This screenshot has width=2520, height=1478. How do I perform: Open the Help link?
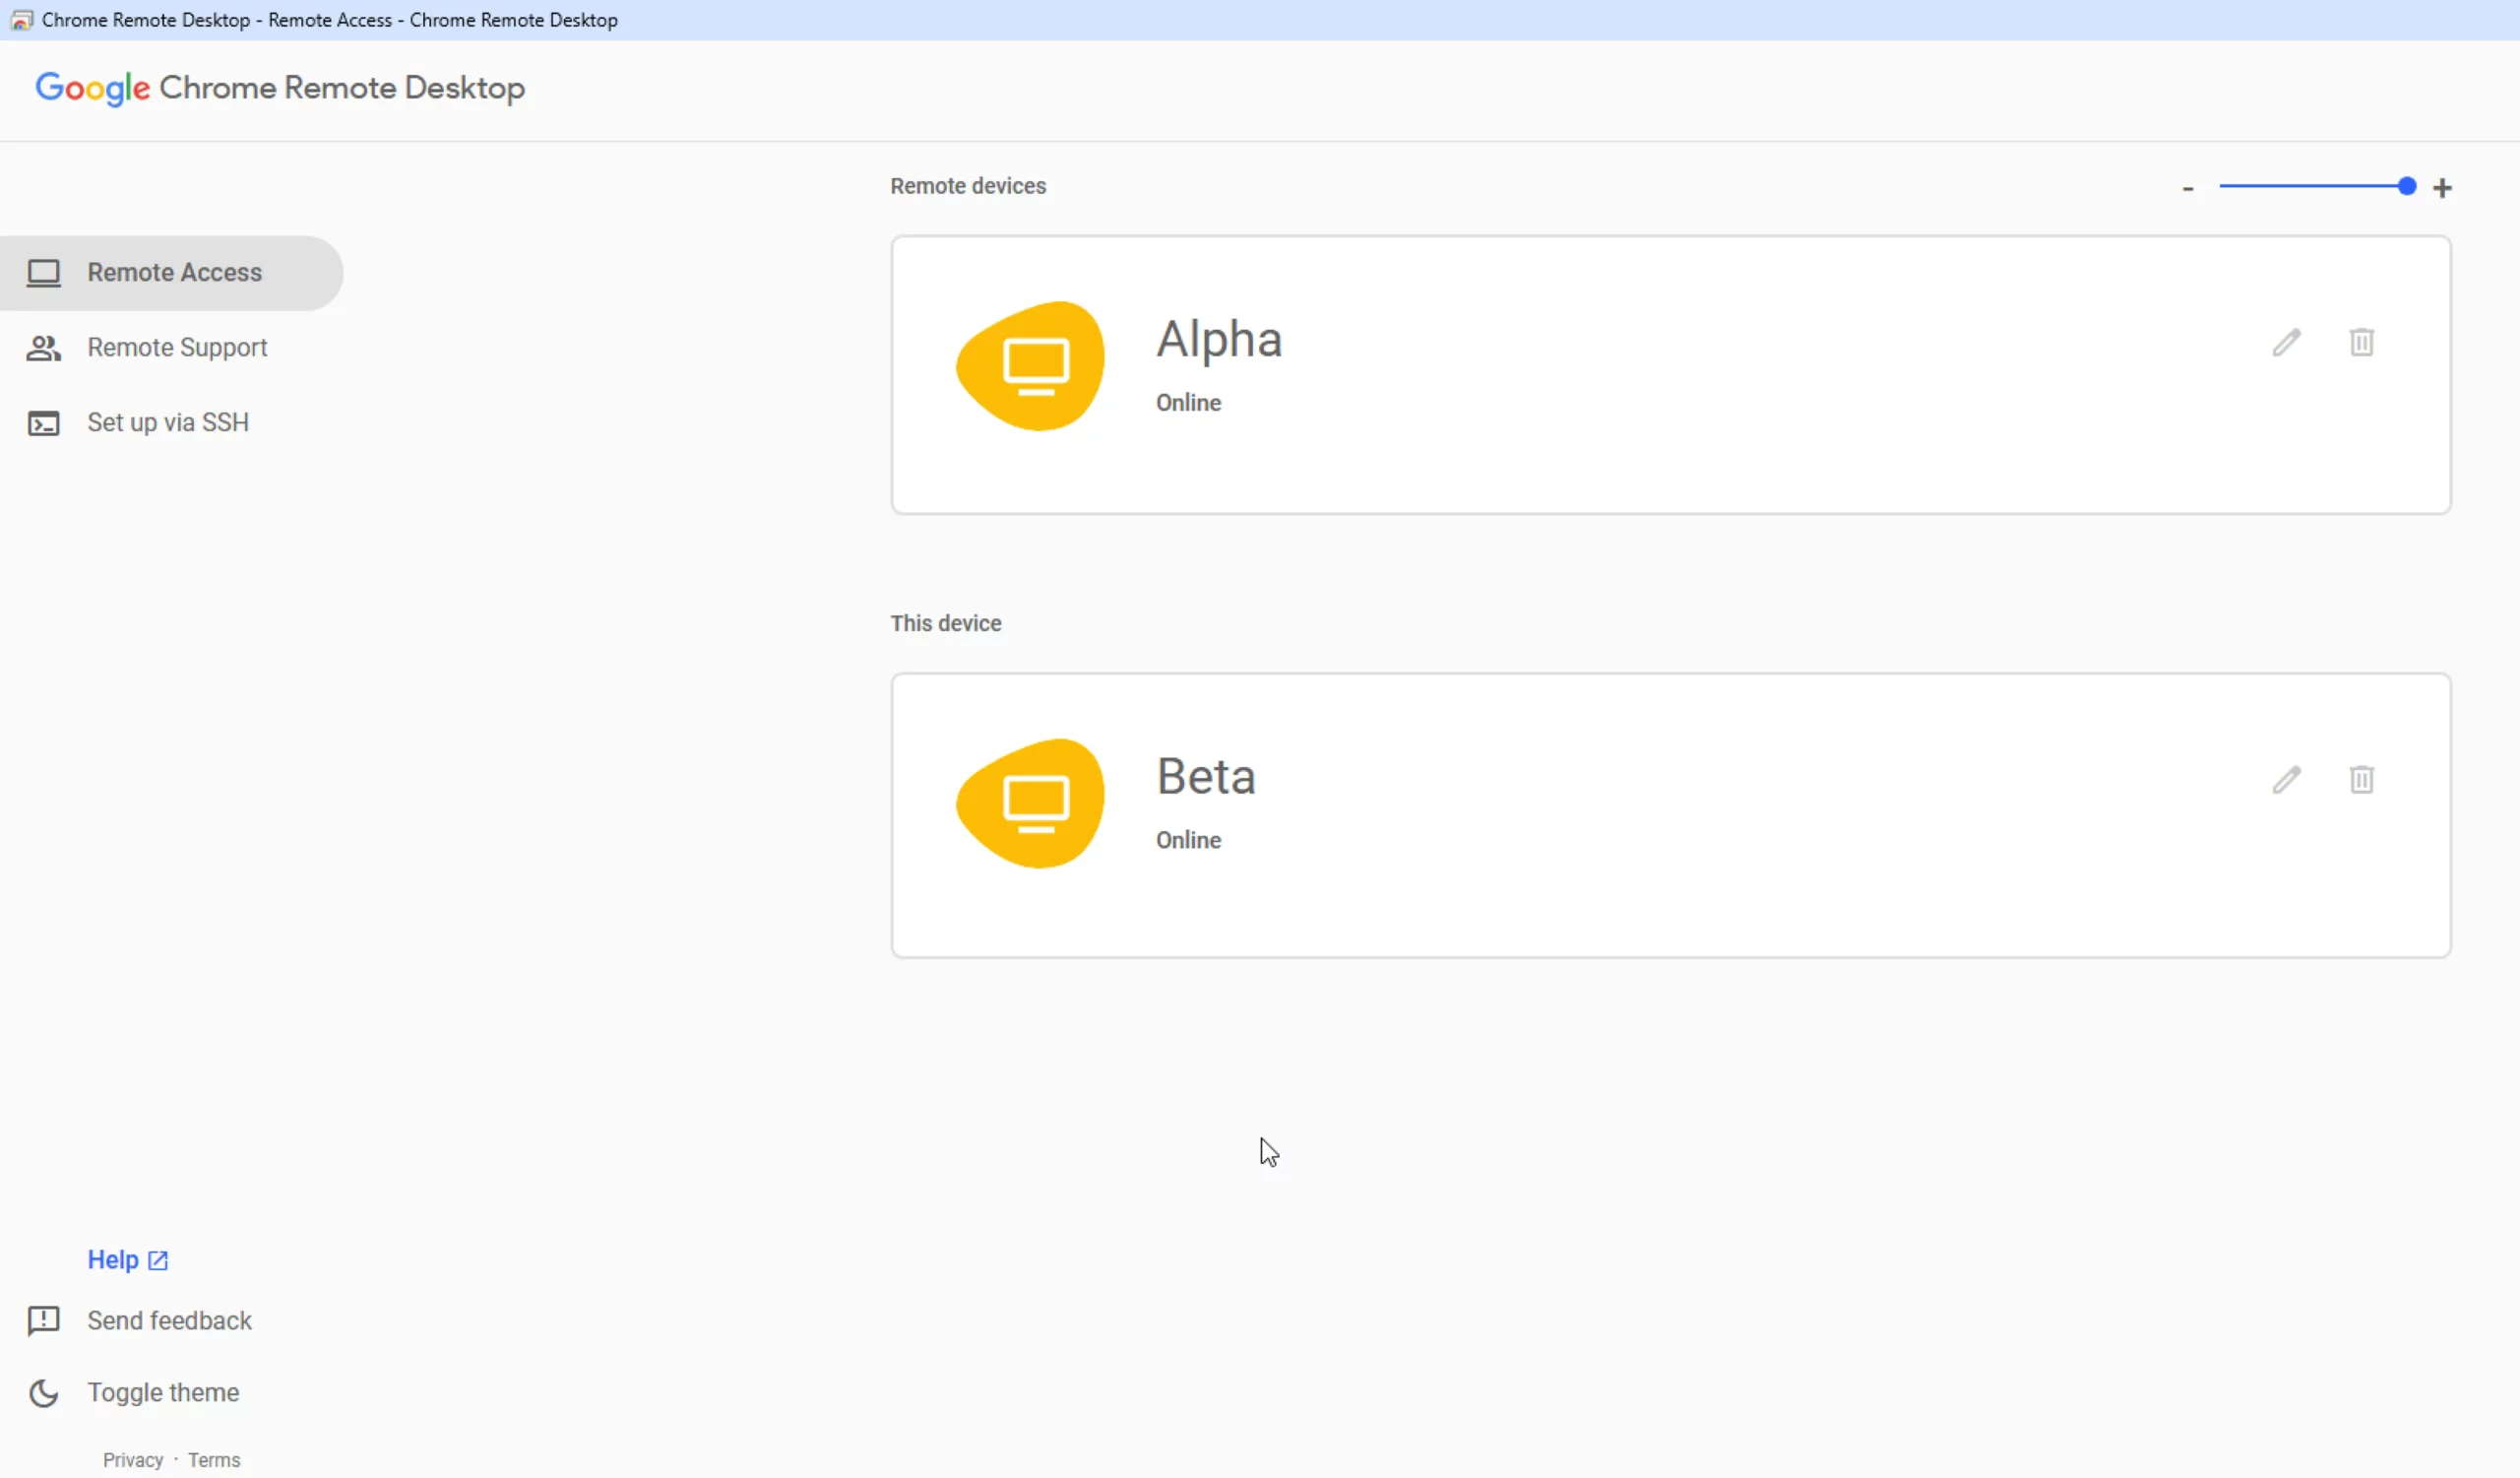pyautogui.click(x=113, y=1260)
